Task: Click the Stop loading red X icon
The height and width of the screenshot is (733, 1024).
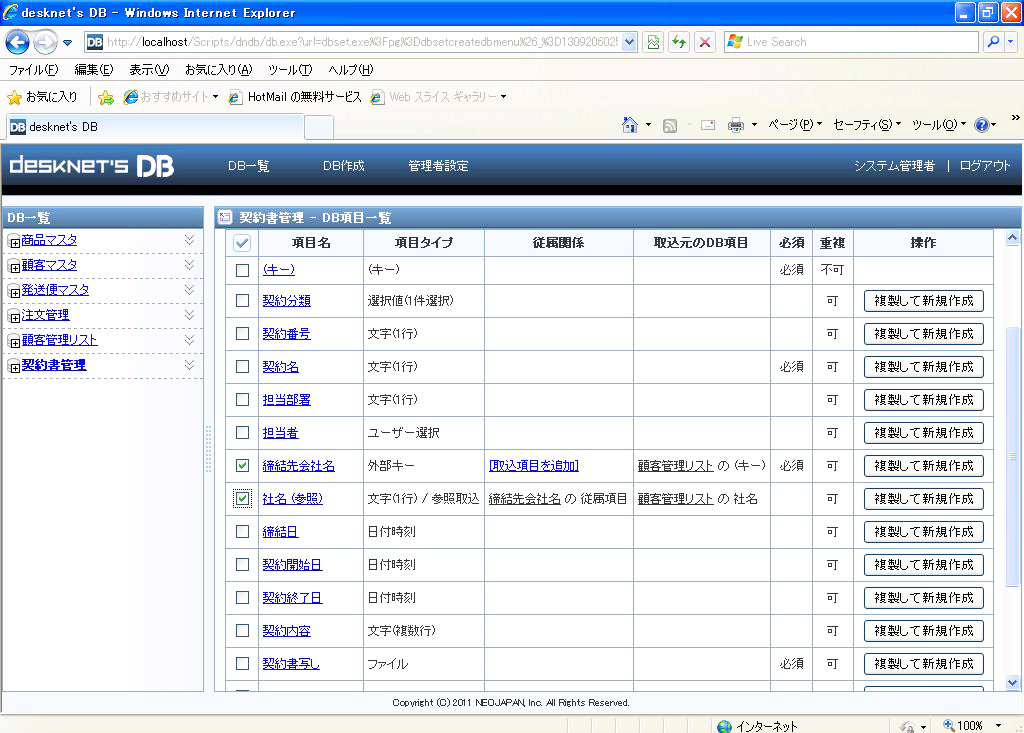Action: click(x=705, y=42)
